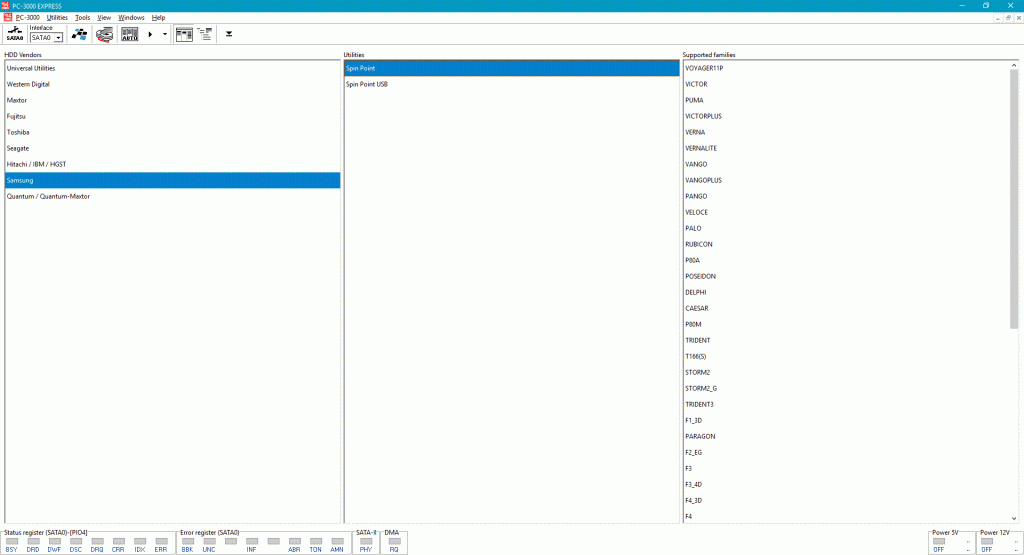Viewport: 1024px width, 555px height.
Task: Expand the toolbar overflow down-arrow
Action: click(x=229, y=34)
